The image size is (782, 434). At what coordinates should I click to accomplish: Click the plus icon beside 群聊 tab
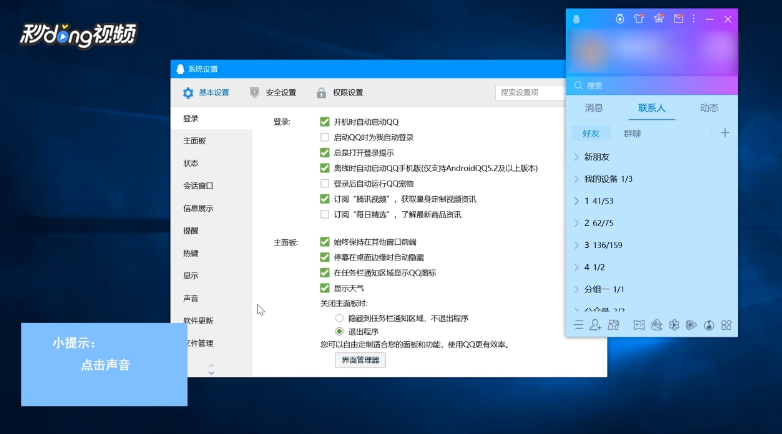(x=725, y=133)
